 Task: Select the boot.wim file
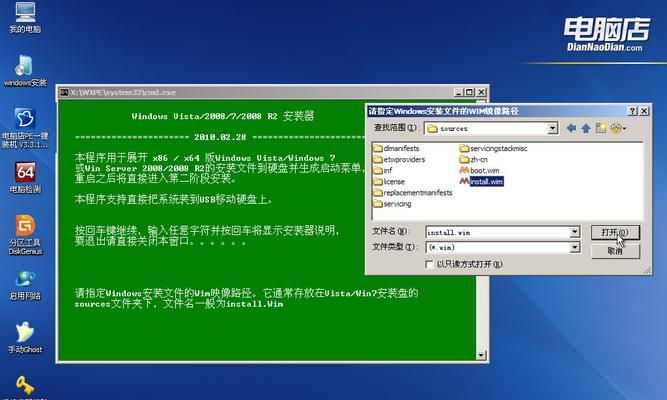point(479,170)
